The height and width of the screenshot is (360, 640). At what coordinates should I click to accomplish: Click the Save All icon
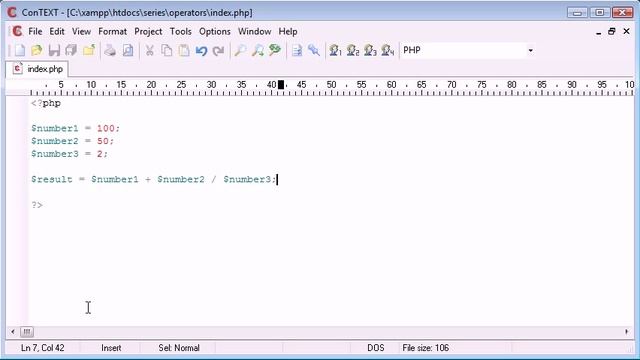(x=71, y=51)
